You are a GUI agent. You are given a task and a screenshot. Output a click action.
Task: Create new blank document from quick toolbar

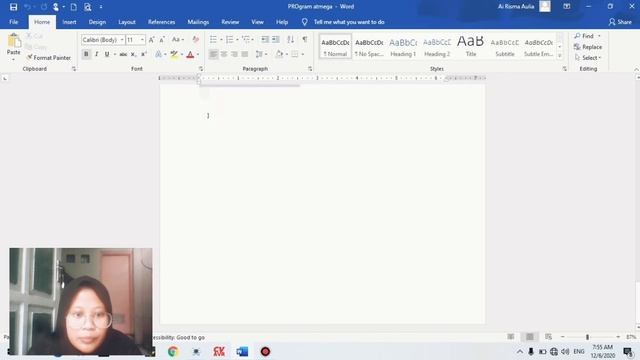point(73,7)
